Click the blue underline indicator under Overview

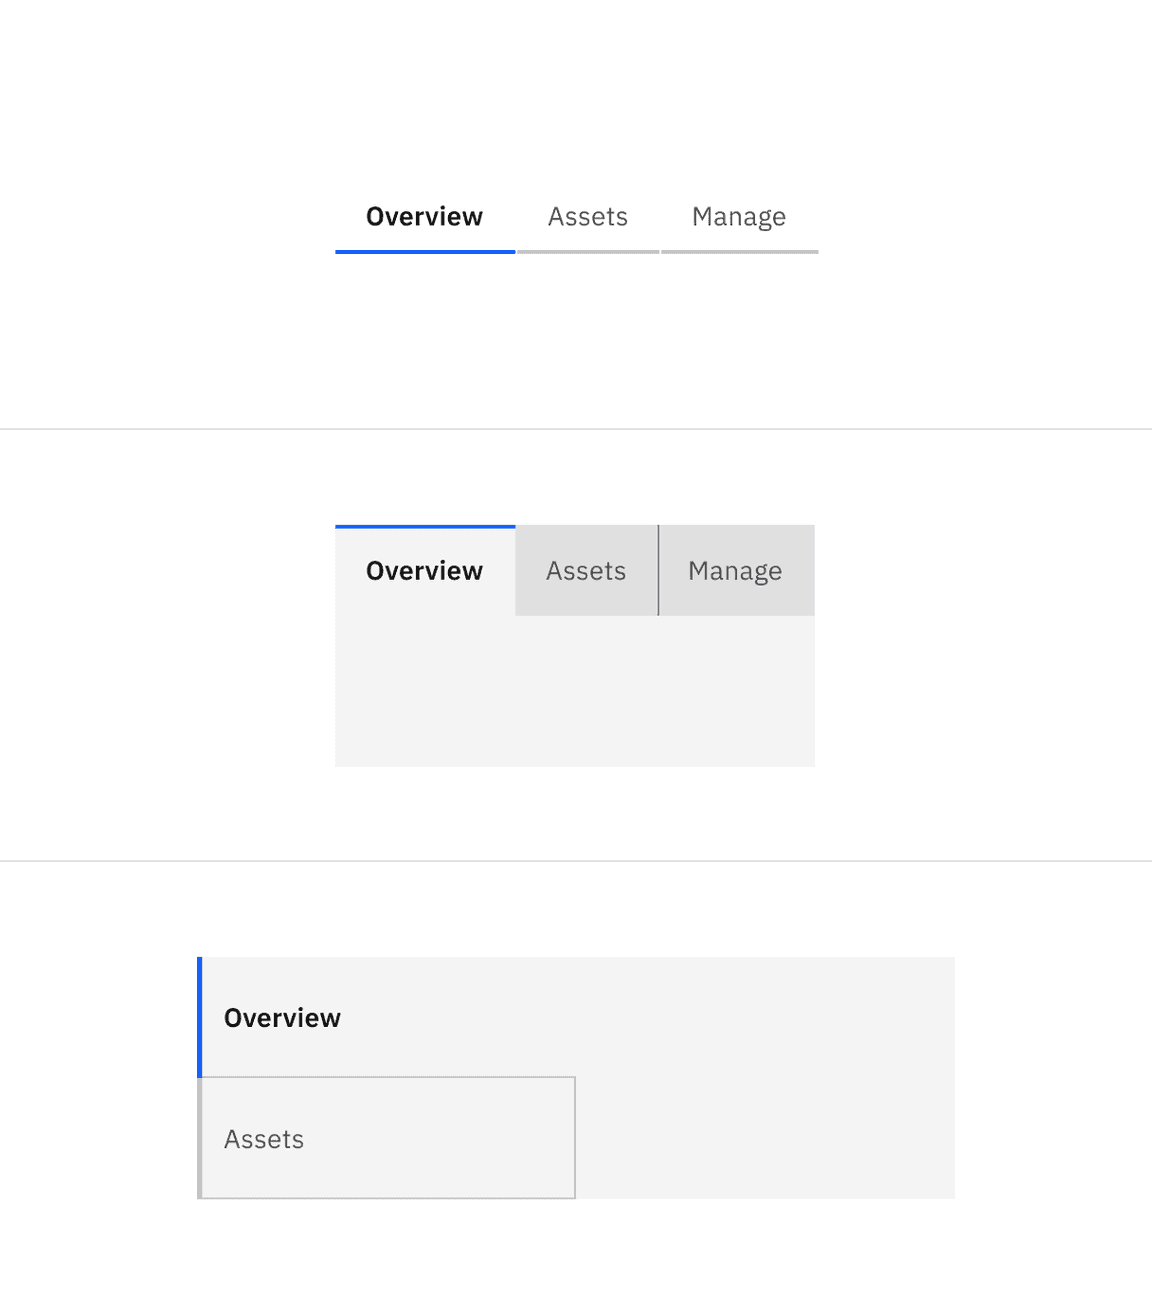click(x=424, y=252)
